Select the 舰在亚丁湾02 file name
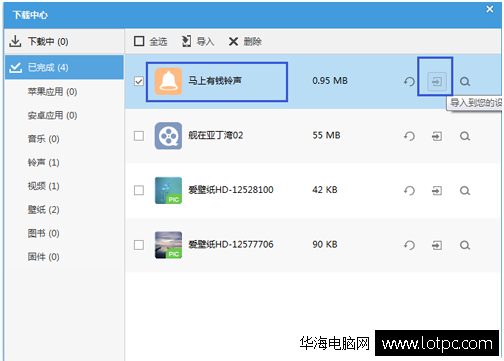 [x=216, y=135]
